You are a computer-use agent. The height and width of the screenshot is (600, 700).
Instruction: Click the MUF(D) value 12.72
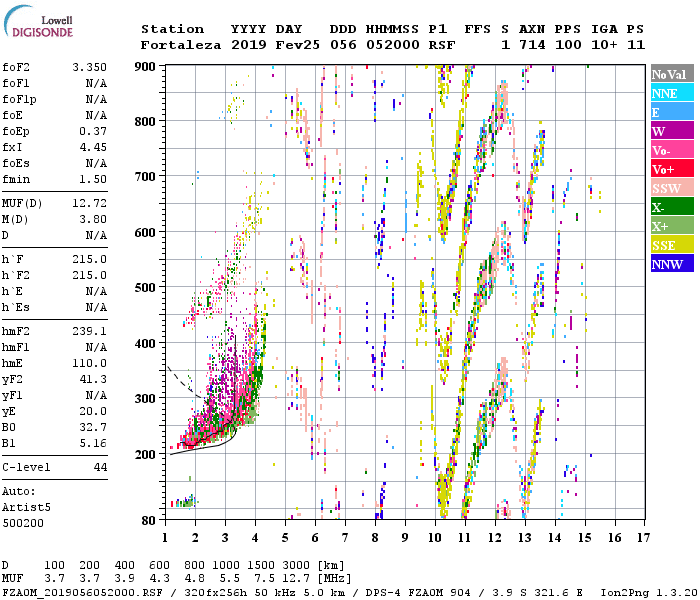(x=90, y=203)
